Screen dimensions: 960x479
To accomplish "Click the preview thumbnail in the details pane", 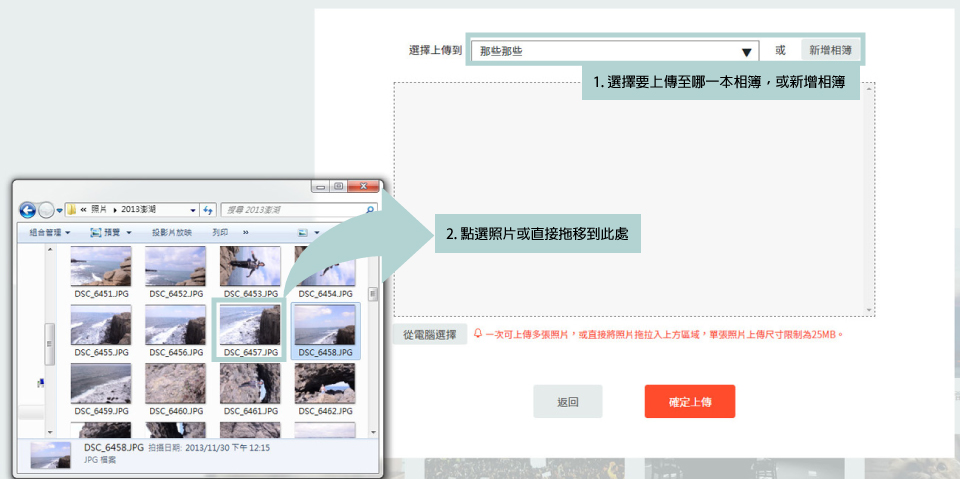I will click(x=51, y=455).
